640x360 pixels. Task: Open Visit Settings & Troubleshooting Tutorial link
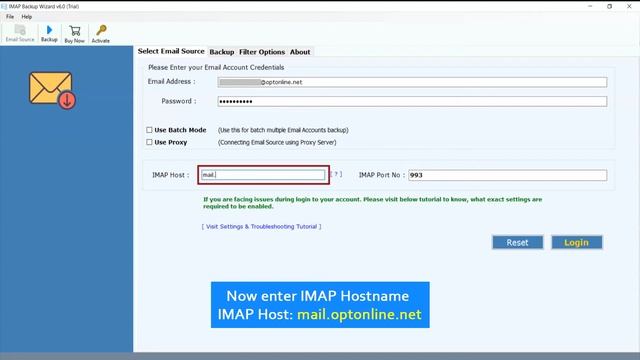pyautogui.click(x=261, y=227)
